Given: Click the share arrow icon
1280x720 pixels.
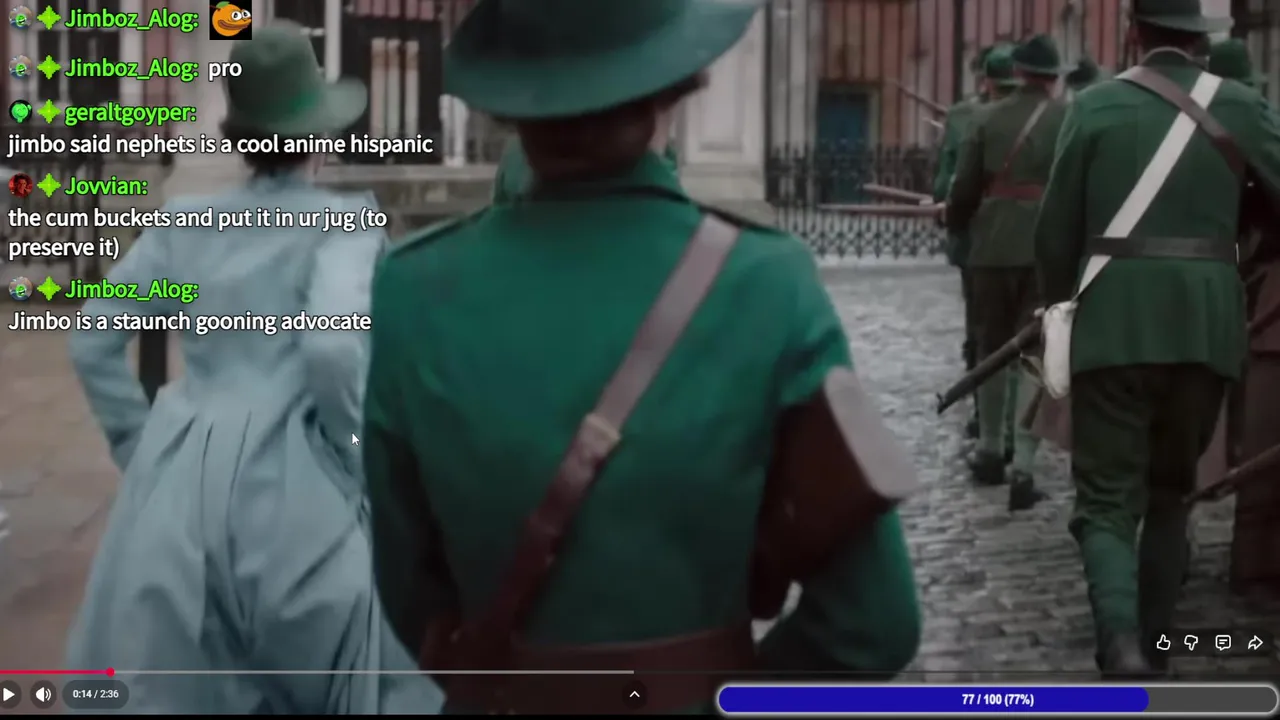Looking at the screenshot, I should 1255,643.
